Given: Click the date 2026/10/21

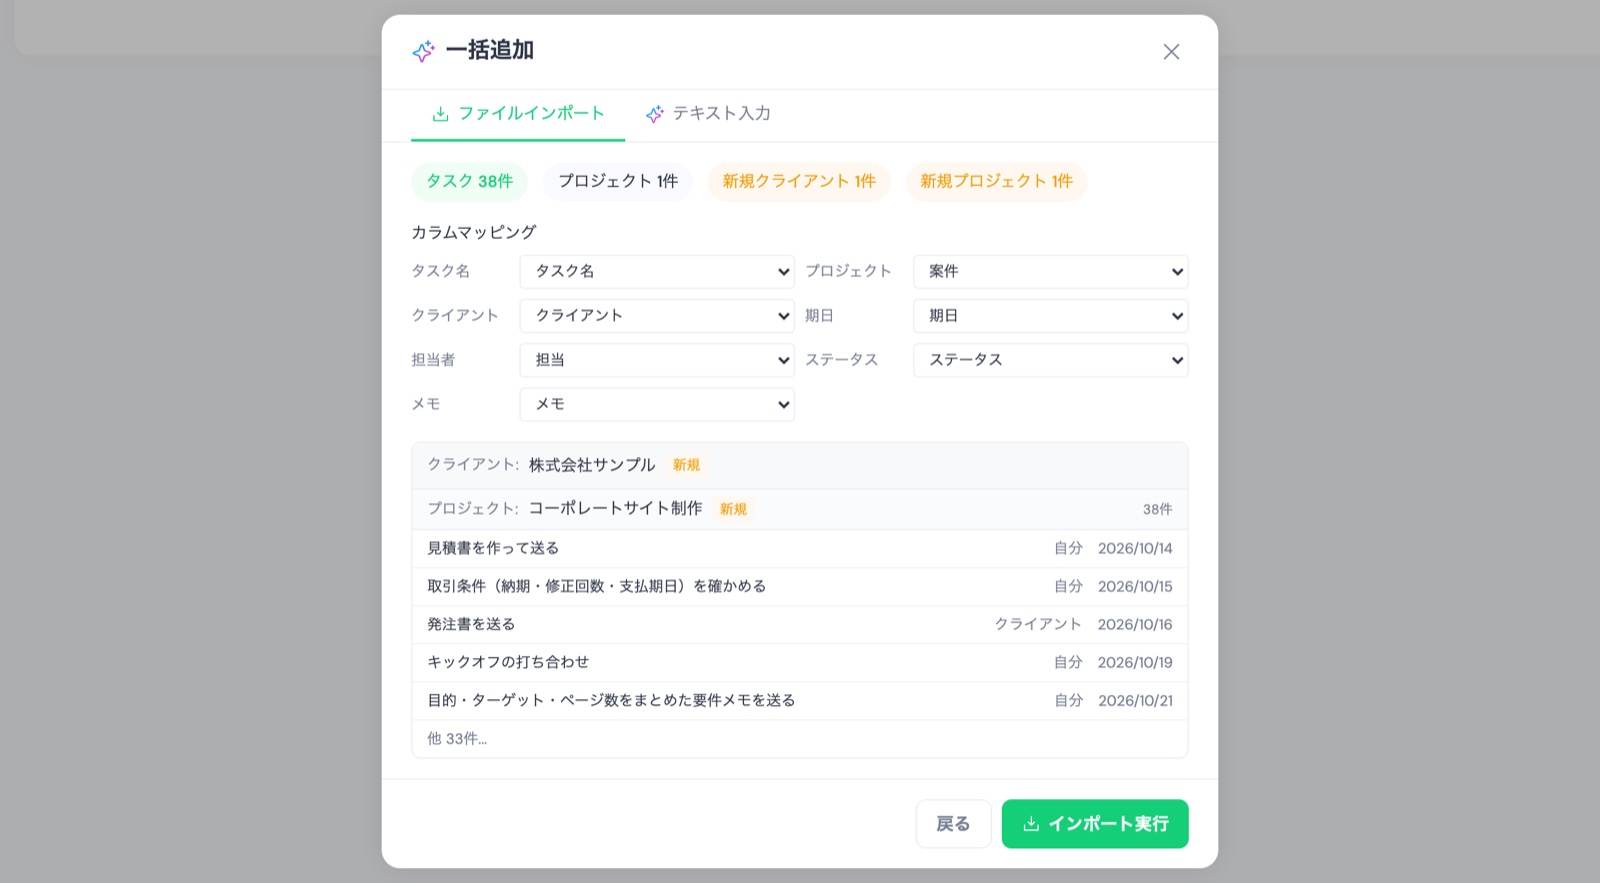Looking at the screenshot, I should tap(1135, 700).
